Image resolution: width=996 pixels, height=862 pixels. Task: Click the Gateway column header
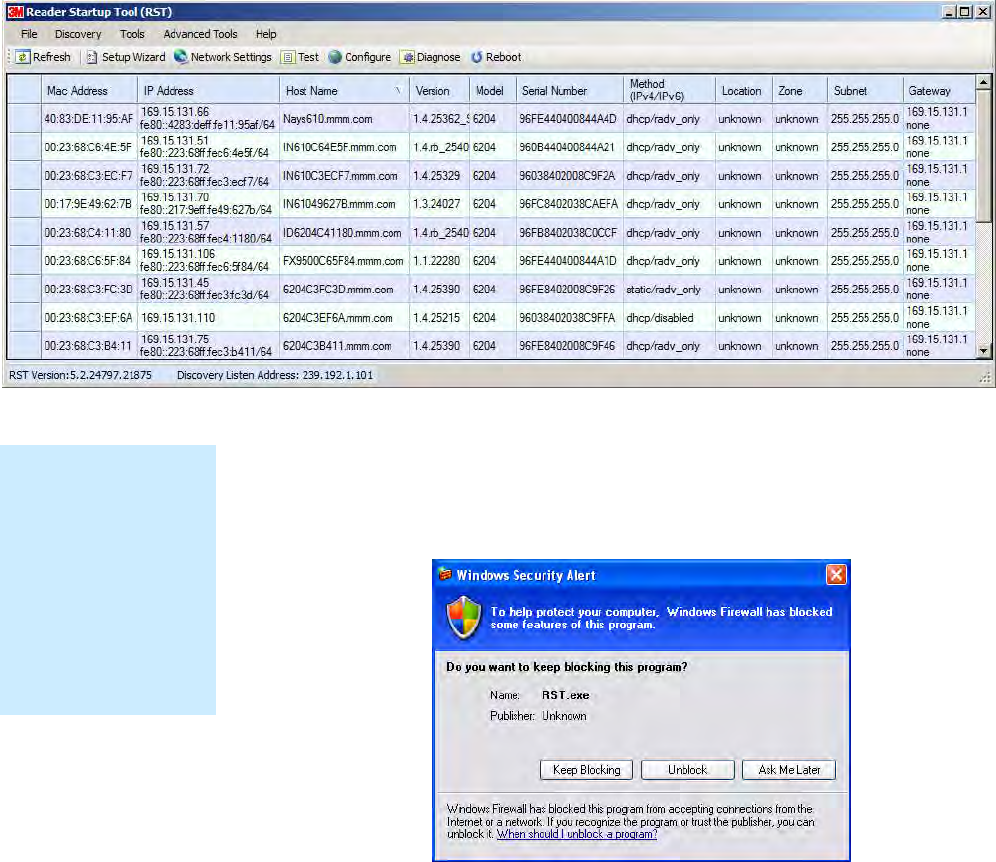coord(939,90)
